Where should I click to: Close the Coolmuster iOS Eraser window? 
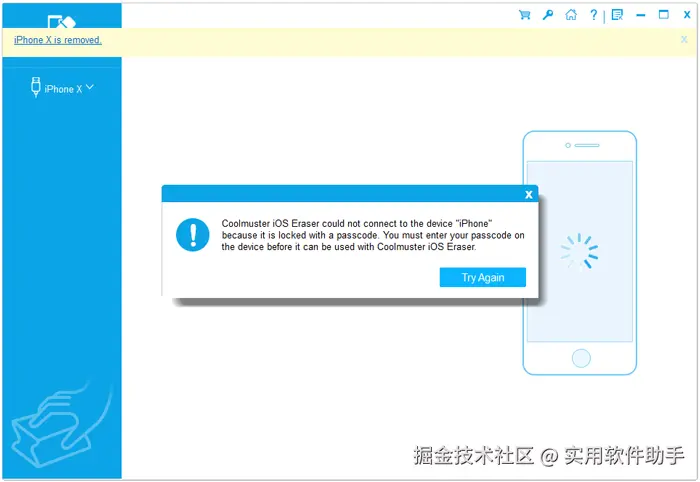(687, 15)
